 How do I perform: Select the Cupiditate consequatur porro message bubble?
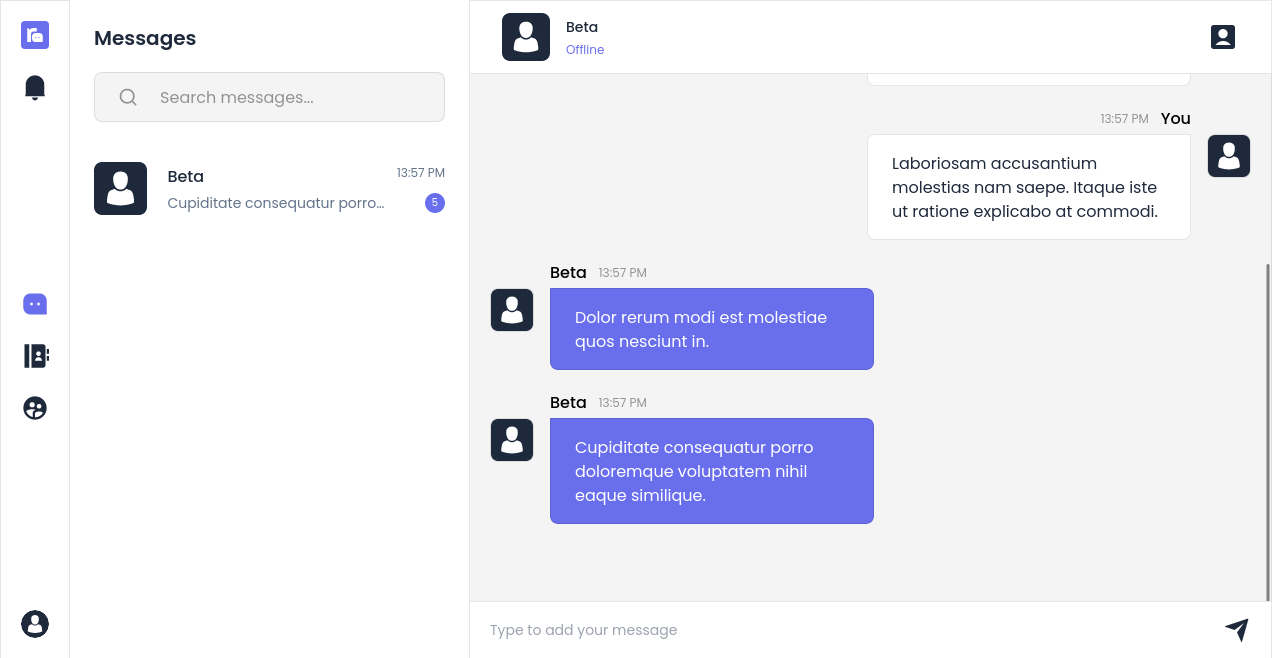pyautogui.click(x=712, y=471)
